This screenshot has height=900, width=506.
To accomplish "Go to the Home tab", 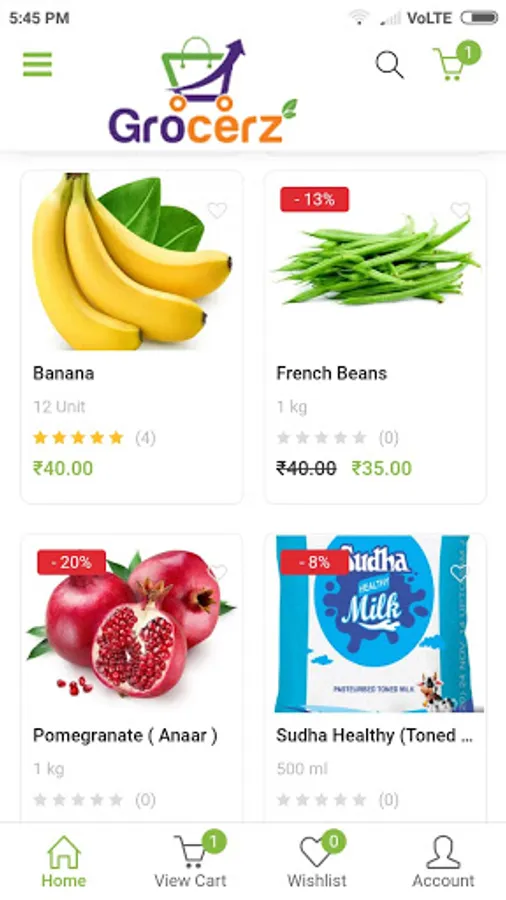I will point(64,862).
